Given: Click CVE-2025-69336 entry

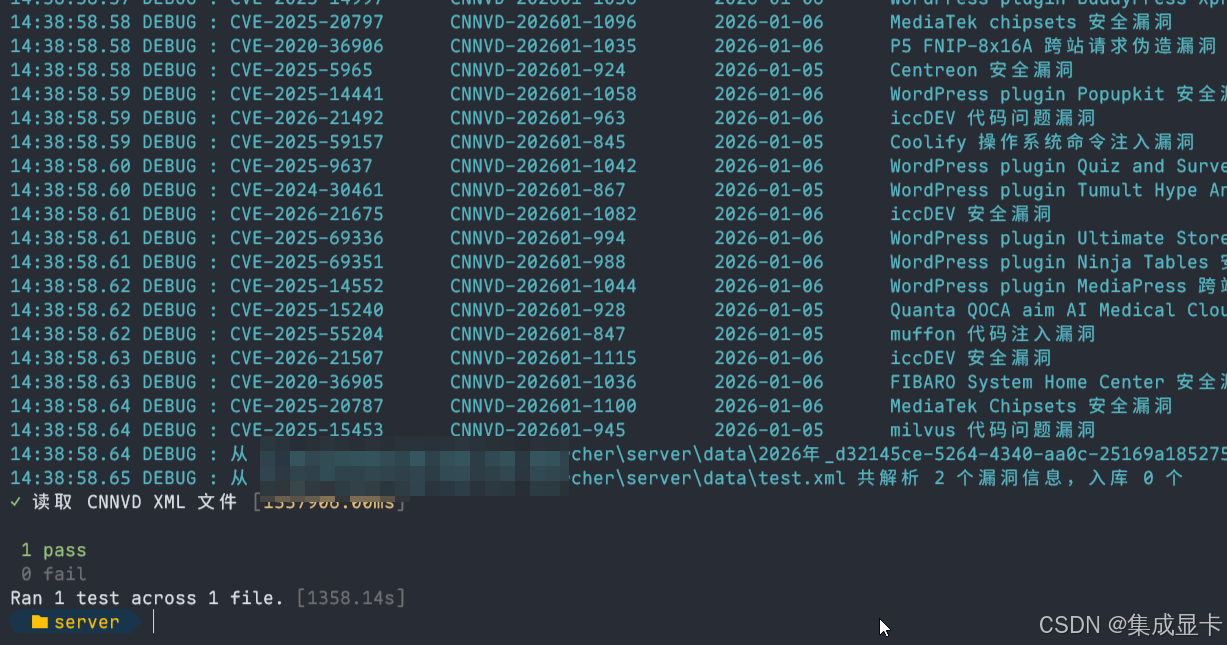Looking at the screenshot, I should [x=306, y=238].
